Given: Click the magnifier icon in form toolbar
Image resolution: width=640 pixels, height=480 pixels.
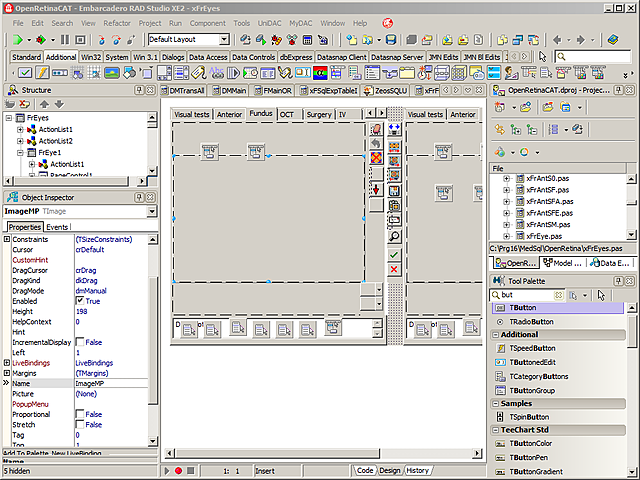Looking at the screenshot, I should pyautogui.click(x=394, y=237).
